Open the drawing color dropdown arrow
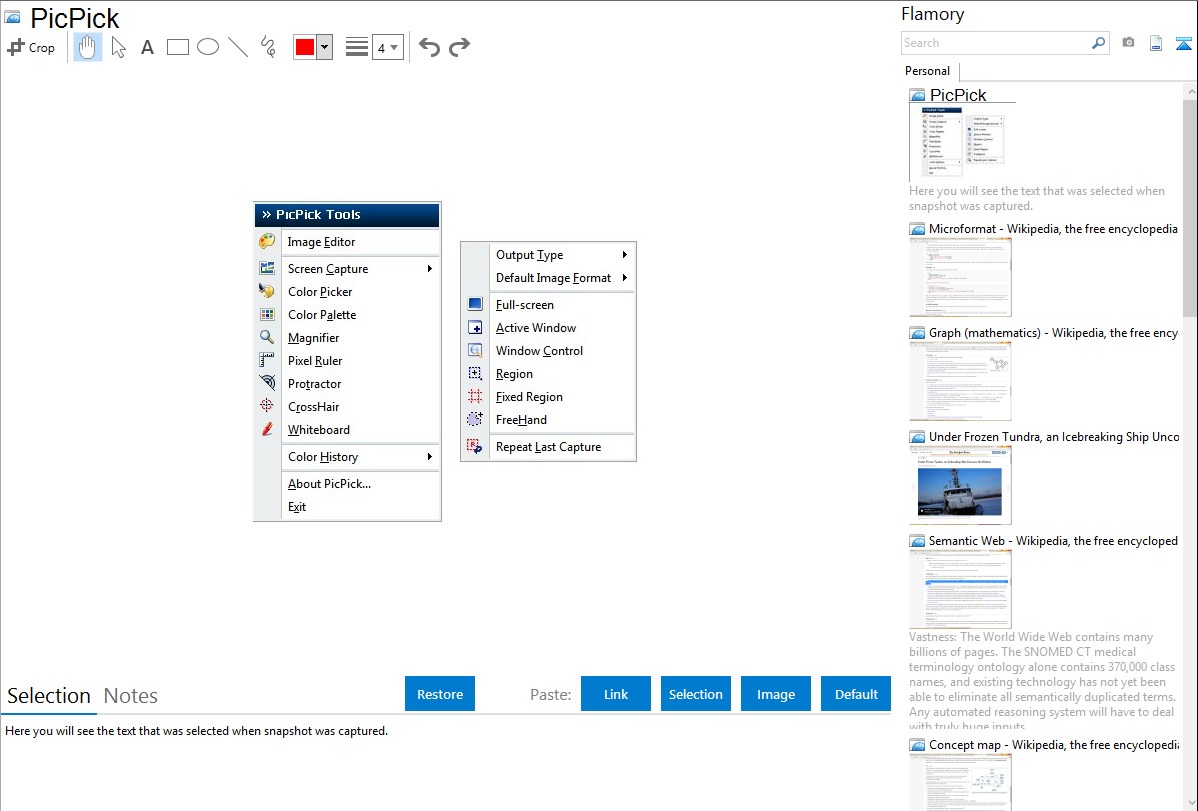Screen dimensions: 1198x811 [x=325, y=47]
